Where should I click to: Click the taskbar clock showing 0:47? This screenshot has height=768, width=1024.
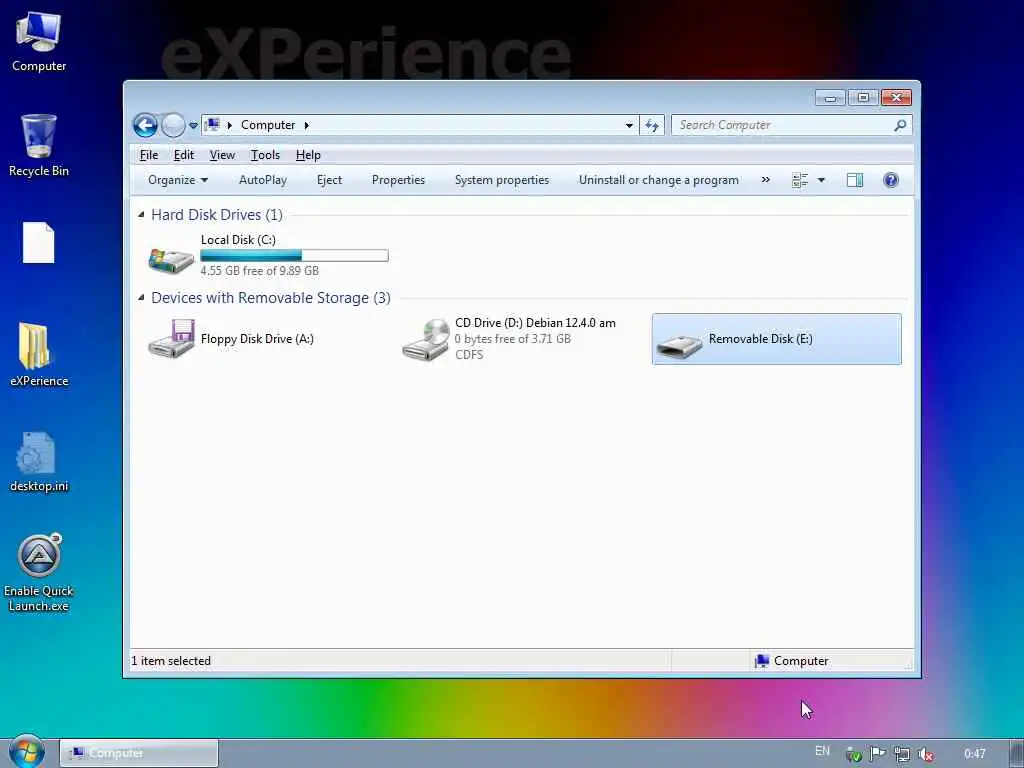pos(974,754)
